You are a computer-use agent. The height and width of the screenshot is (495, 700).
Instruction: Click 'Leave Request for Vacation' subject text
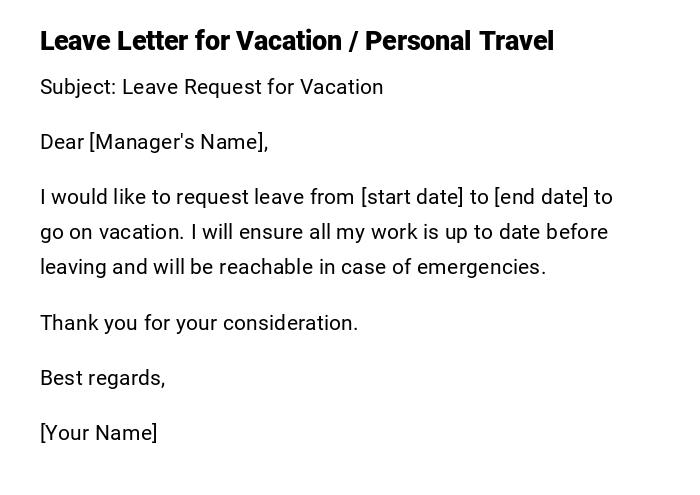pyautogui.click(x=253, y=87)
